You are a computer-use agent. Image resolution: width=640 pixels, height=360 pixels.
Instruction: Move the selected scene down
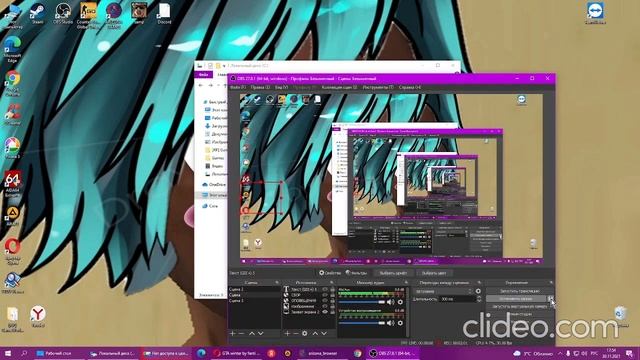(260, 333)
